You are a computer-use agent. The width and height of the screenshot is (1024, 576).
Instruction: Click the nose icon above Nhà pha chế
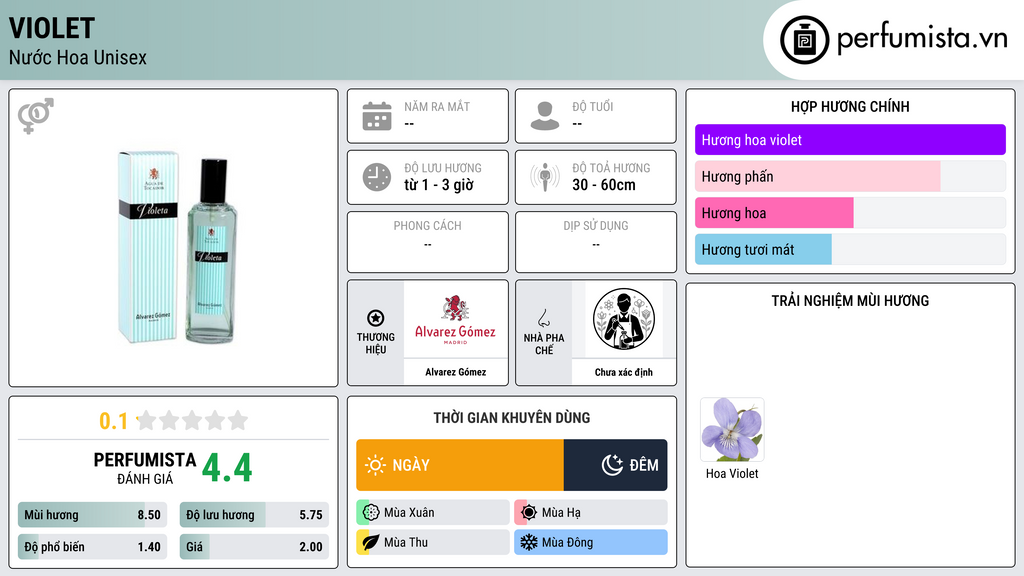(x=543, y=318)
